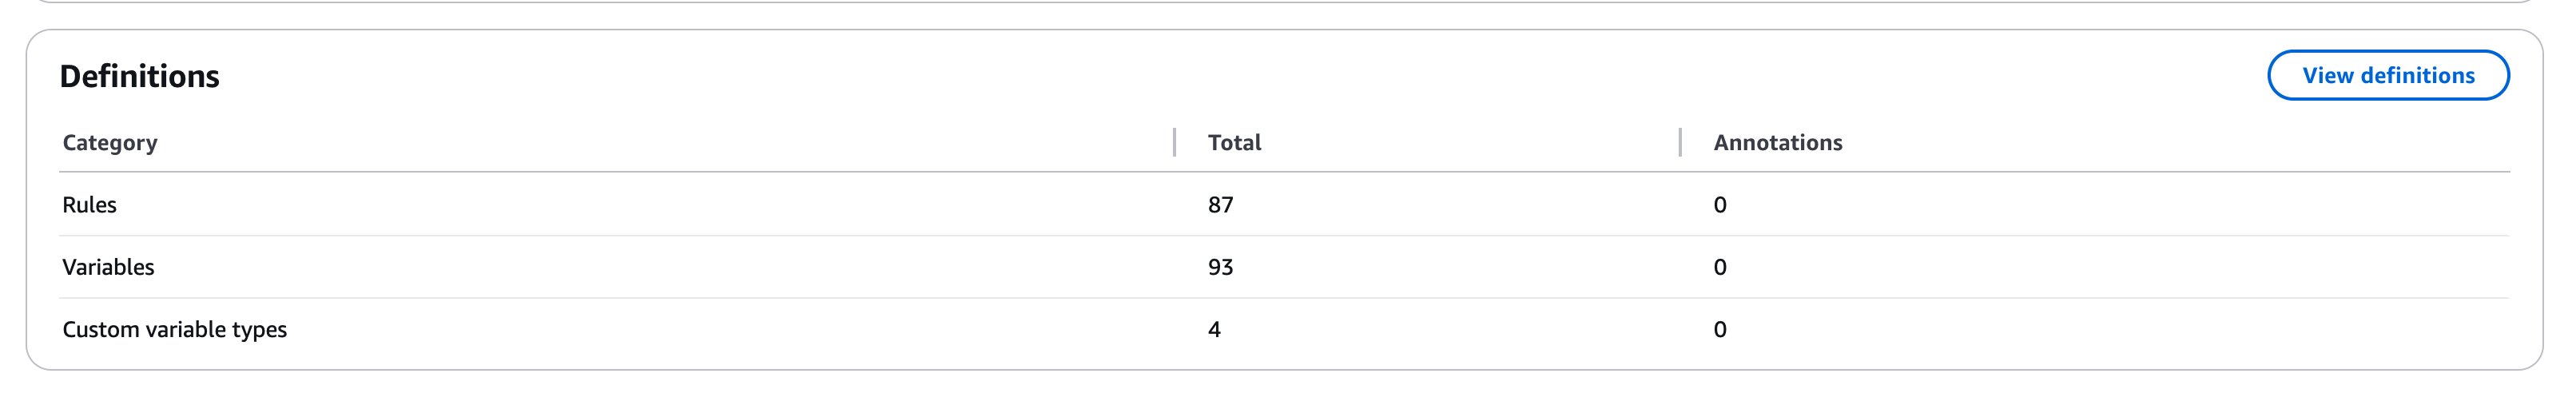
Task: Click the Rules total of 87
Action: click(x=1220, y=205)
